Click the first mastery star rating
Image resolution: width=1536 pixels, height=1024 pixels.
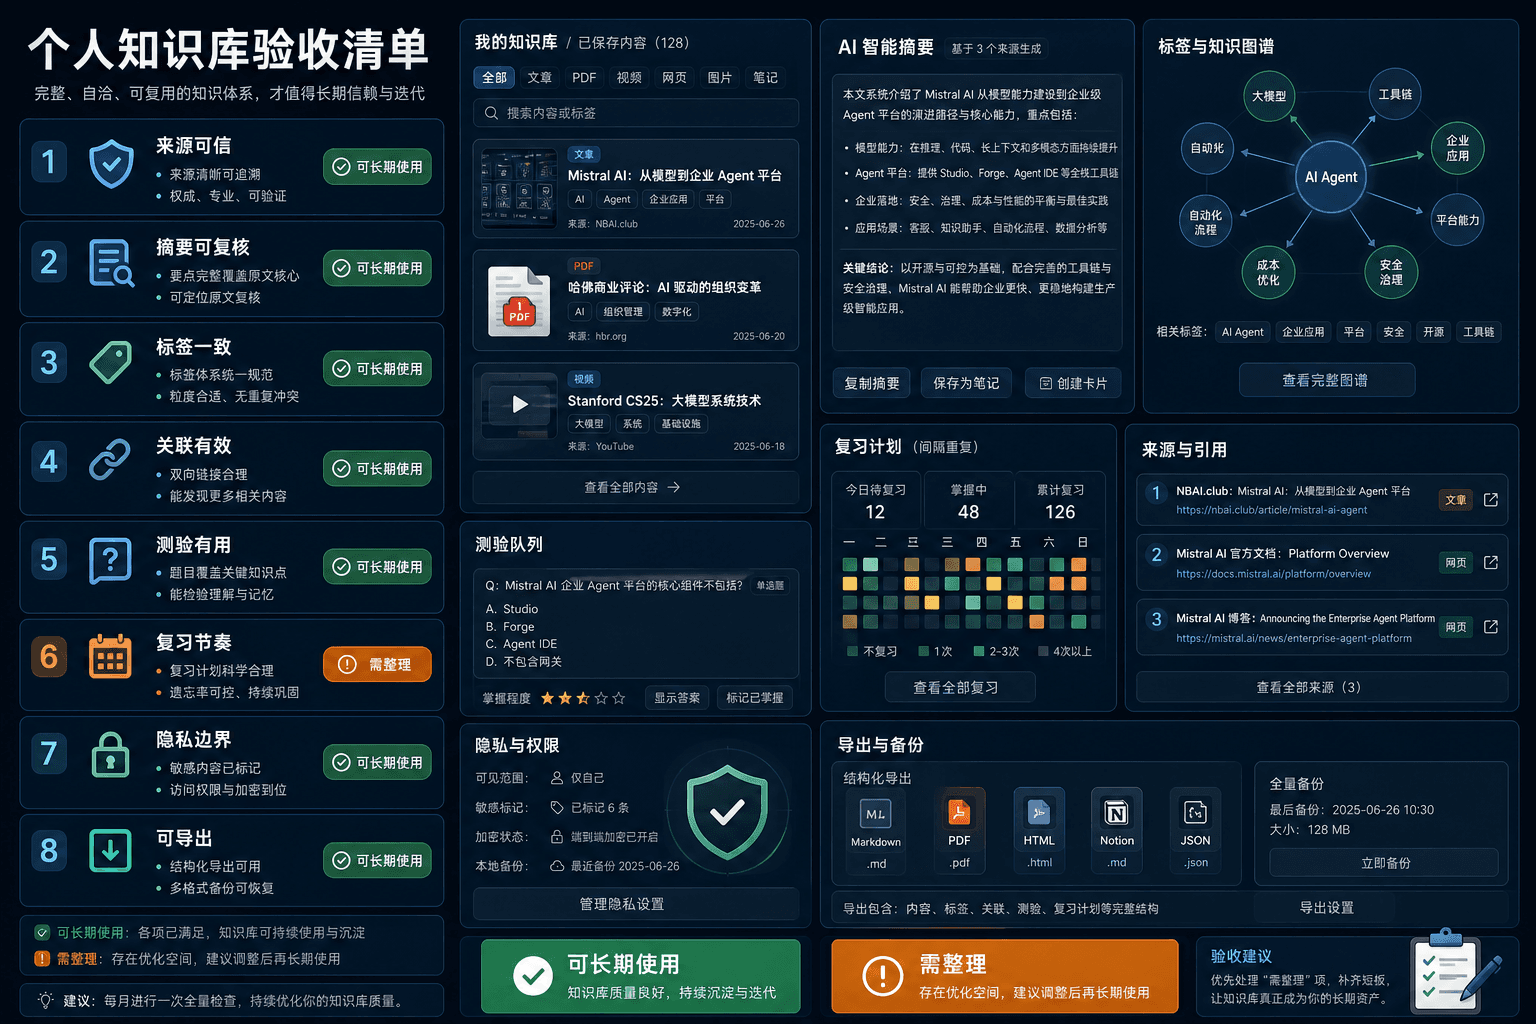(547, 698)
